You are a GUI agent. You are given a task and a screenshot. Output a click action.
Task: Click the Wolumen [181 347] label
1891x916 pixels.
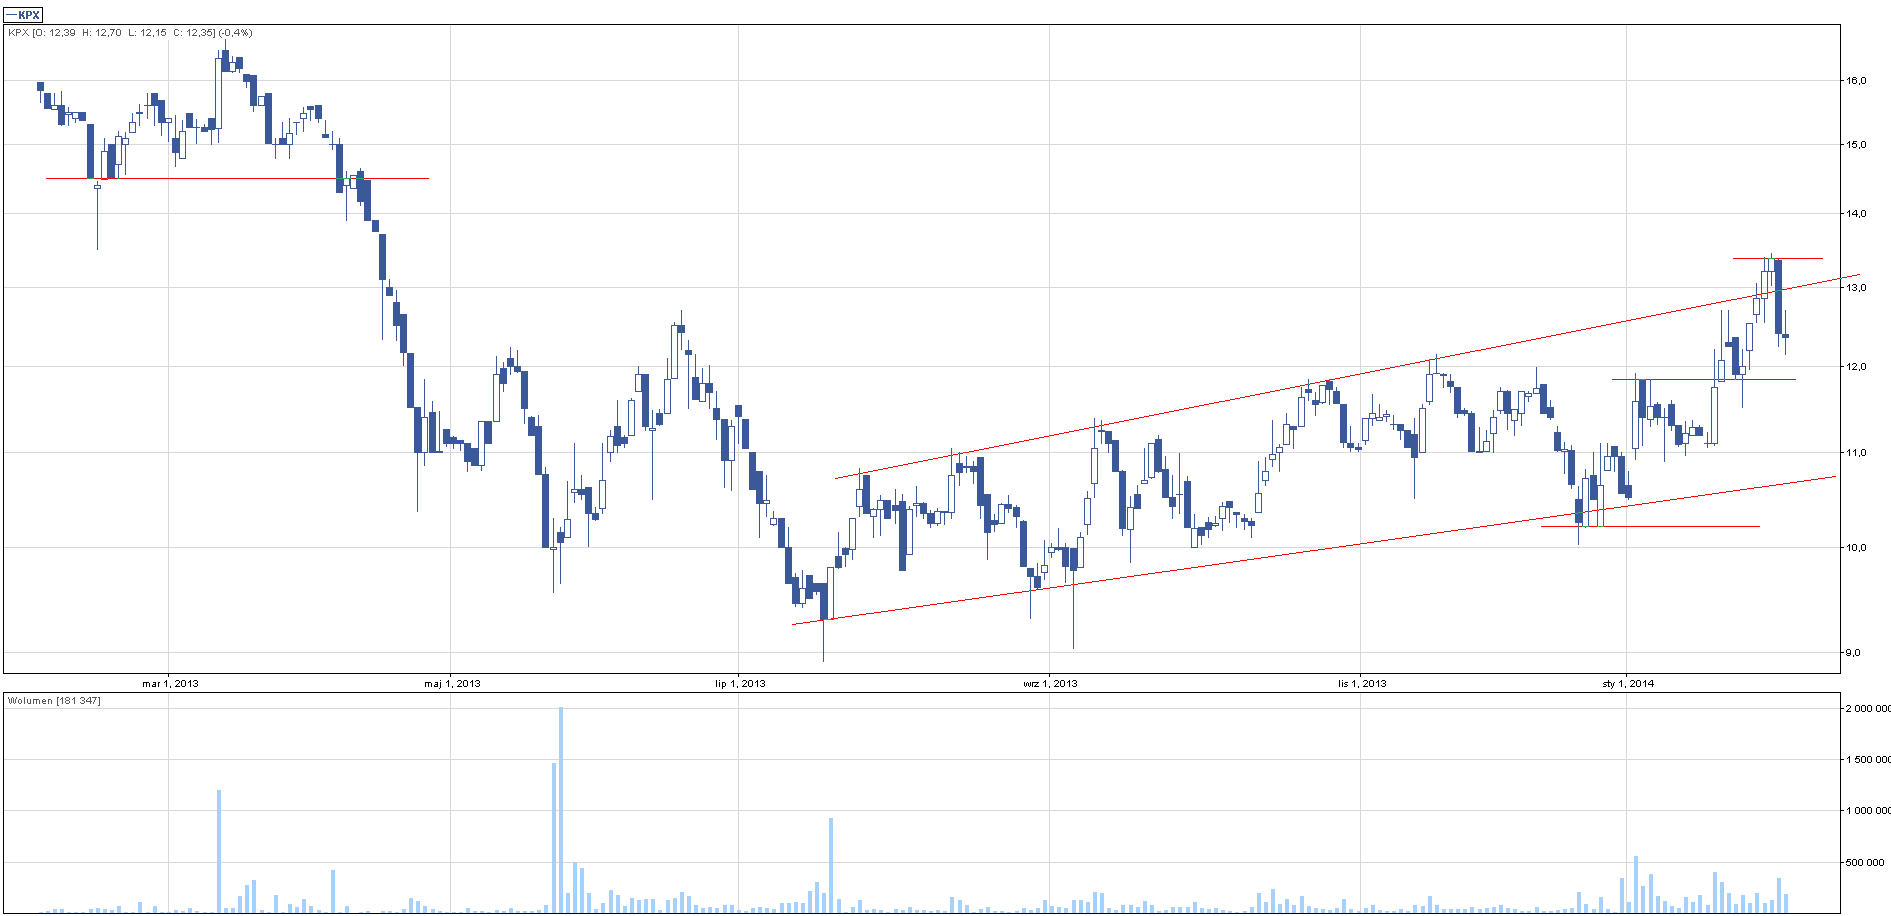pos(54,701)
